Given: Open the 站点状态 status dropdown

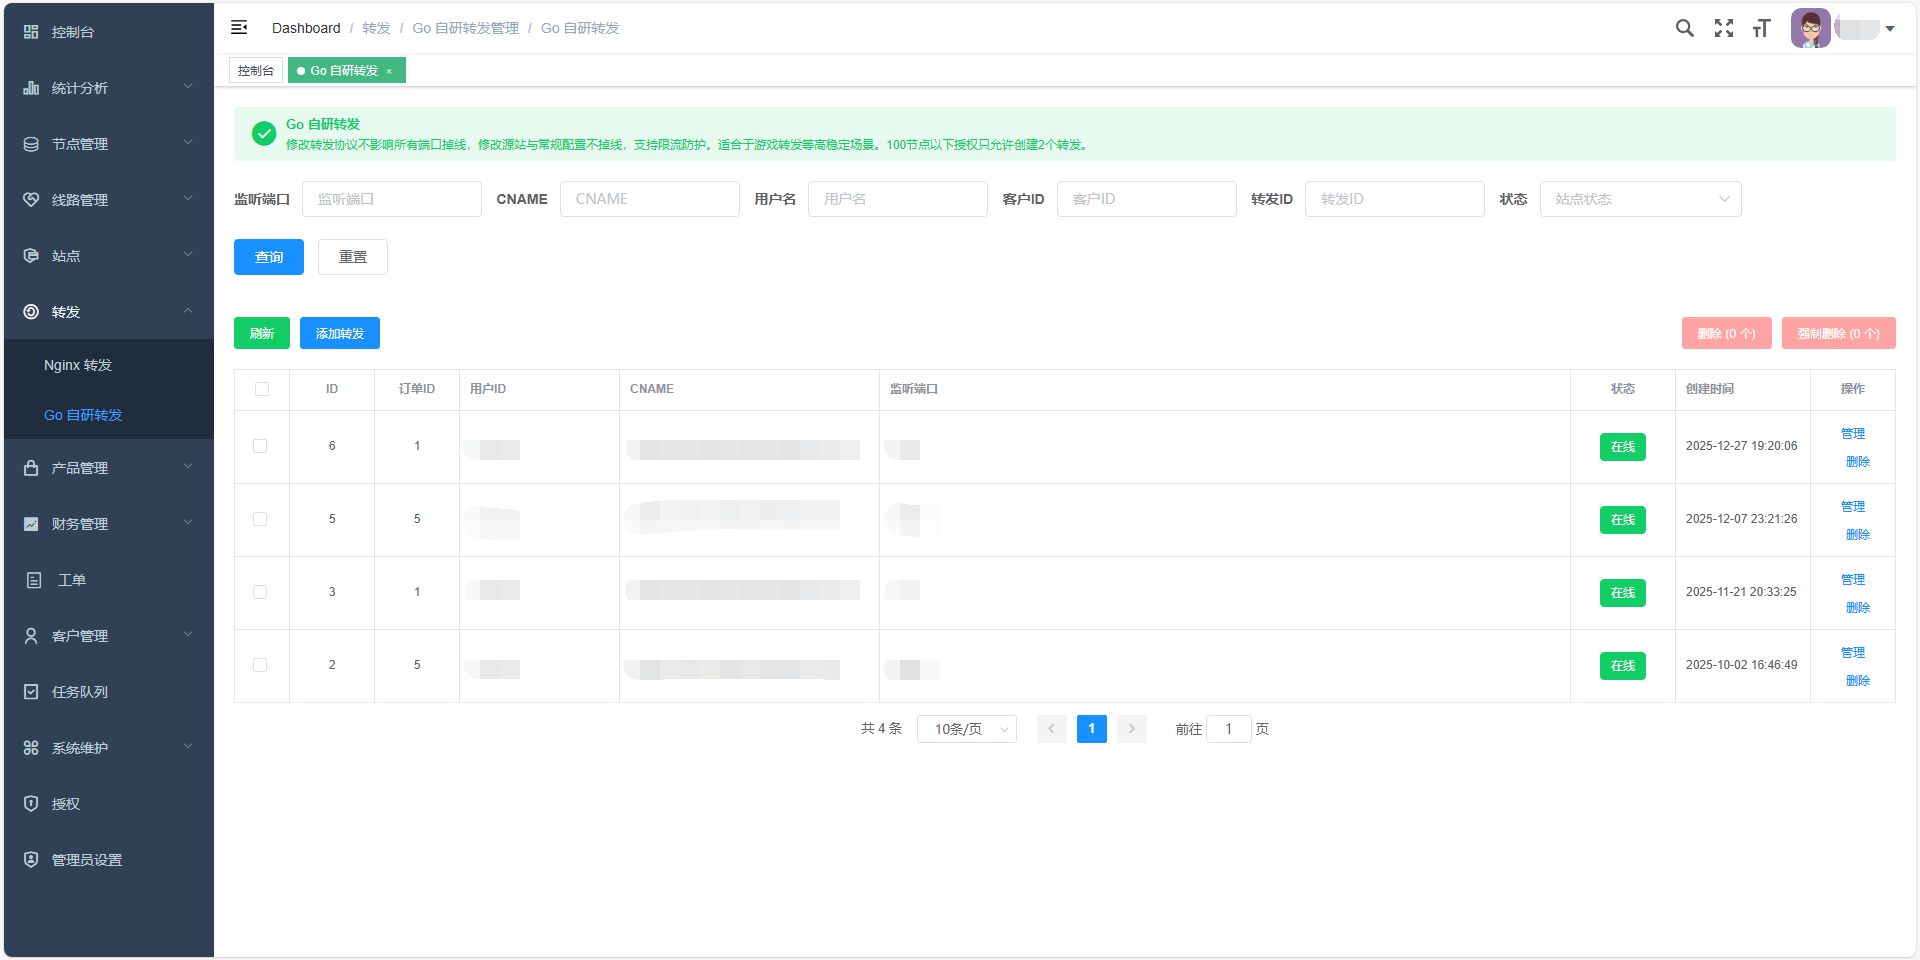Looking at the screenshot, I should tap(1640, 199).
